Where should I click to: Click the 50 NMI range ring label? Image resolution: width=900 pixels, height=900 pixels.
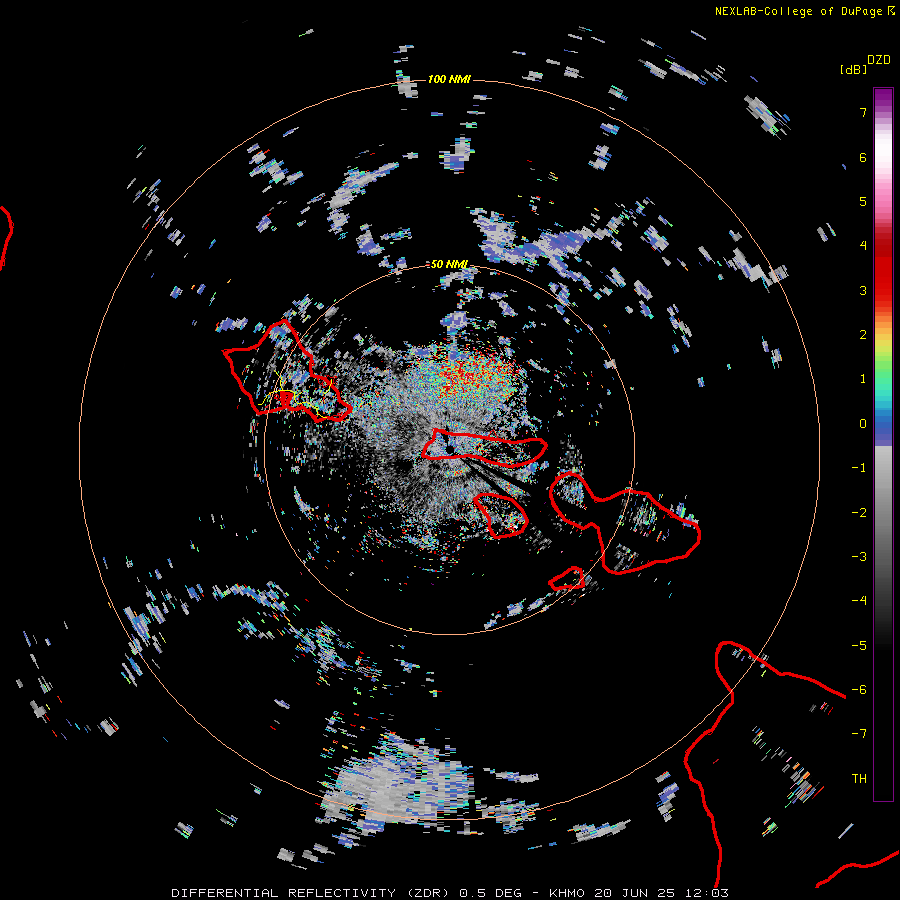tap(449, 264)
